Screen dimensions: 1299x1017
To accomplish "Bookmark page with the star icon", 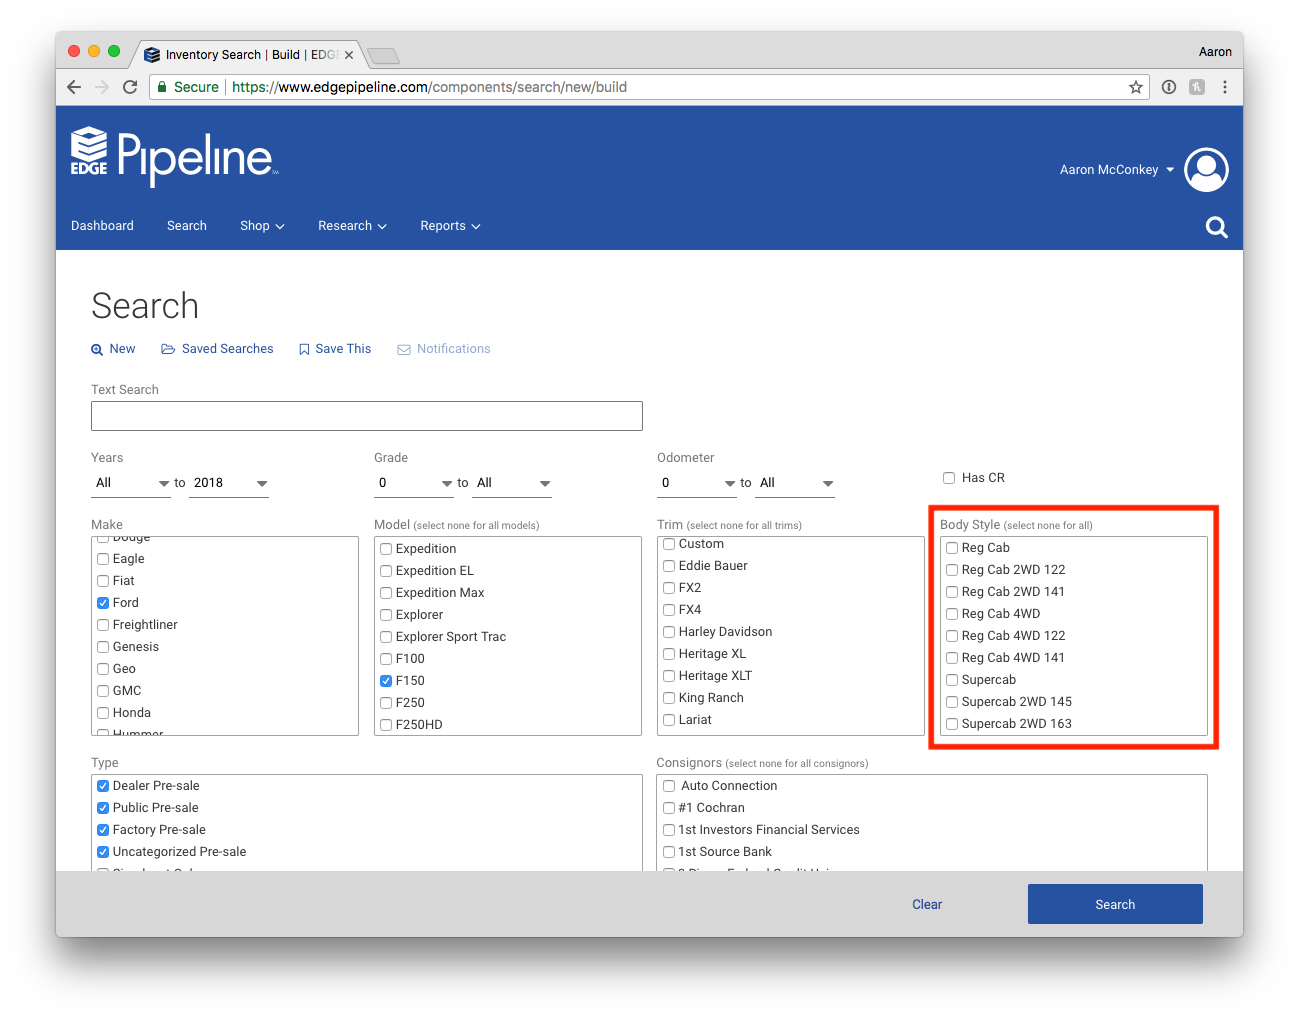I will 1136,87.
